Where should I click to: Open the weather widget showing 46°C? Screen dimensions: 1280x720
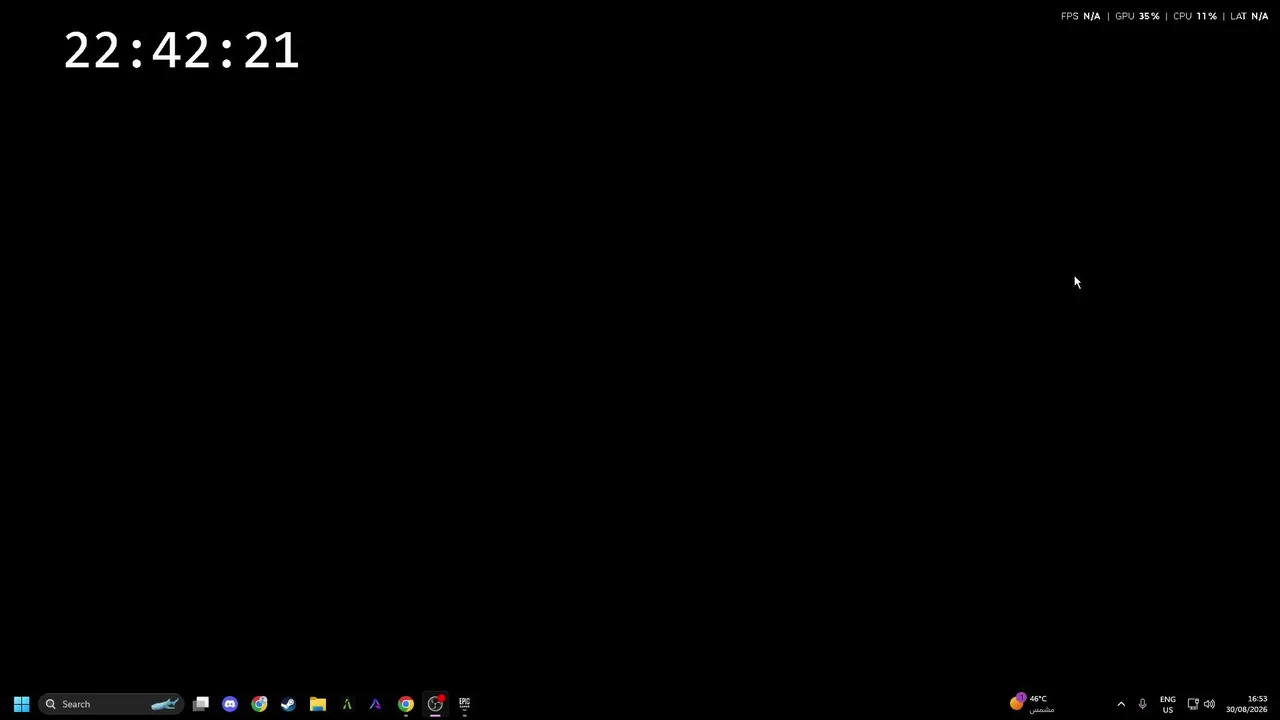pos(1032,703)
